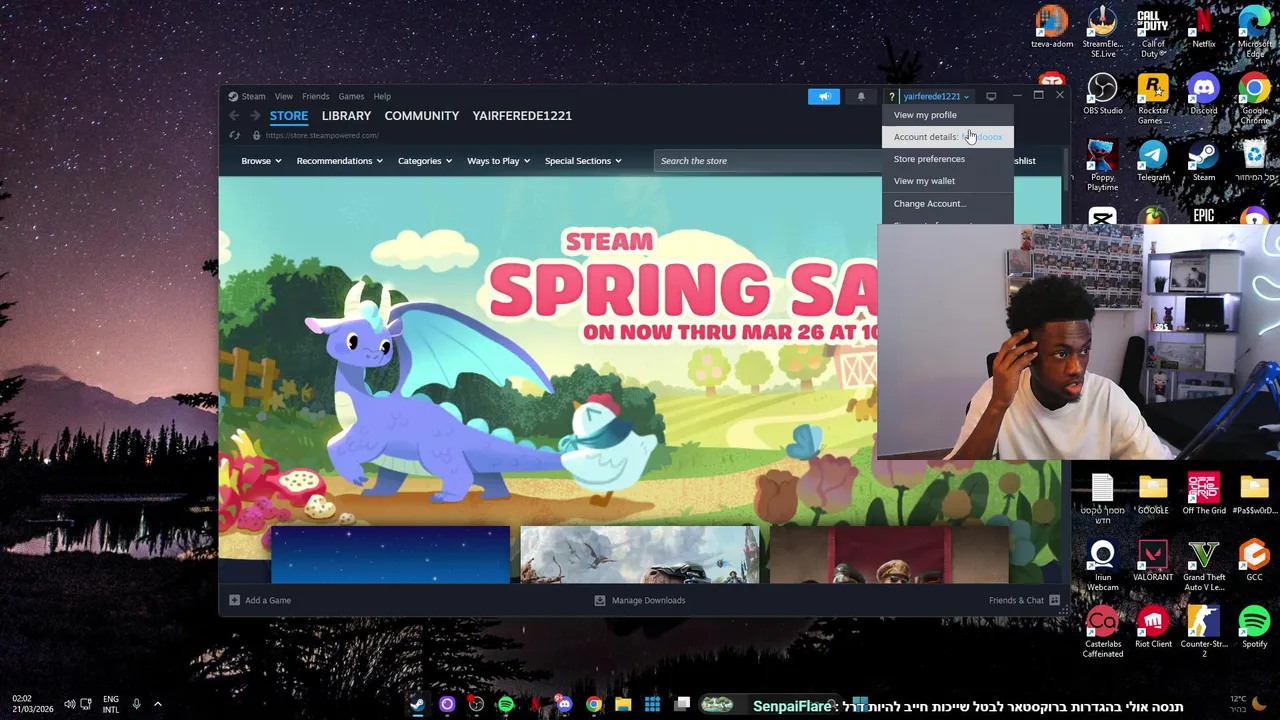Screen dimensions: 1280x720
Task: Open the Help menu
Action: click(x=382, y=97)
